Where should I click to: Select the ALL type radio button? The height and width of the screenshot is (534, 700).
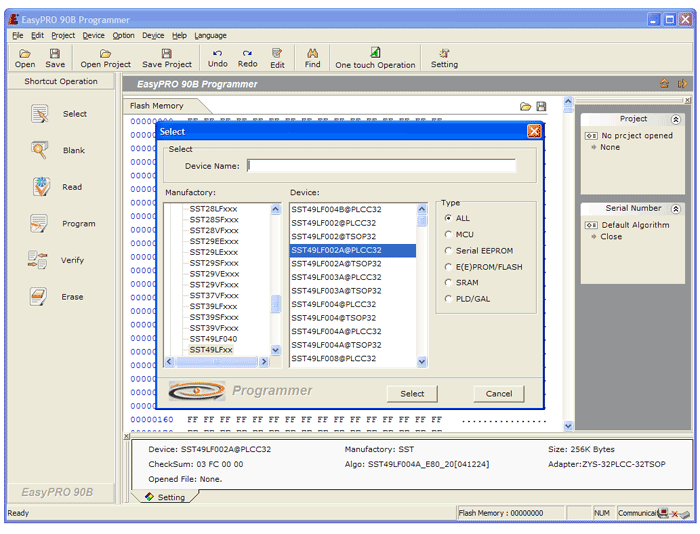(448, 218)
